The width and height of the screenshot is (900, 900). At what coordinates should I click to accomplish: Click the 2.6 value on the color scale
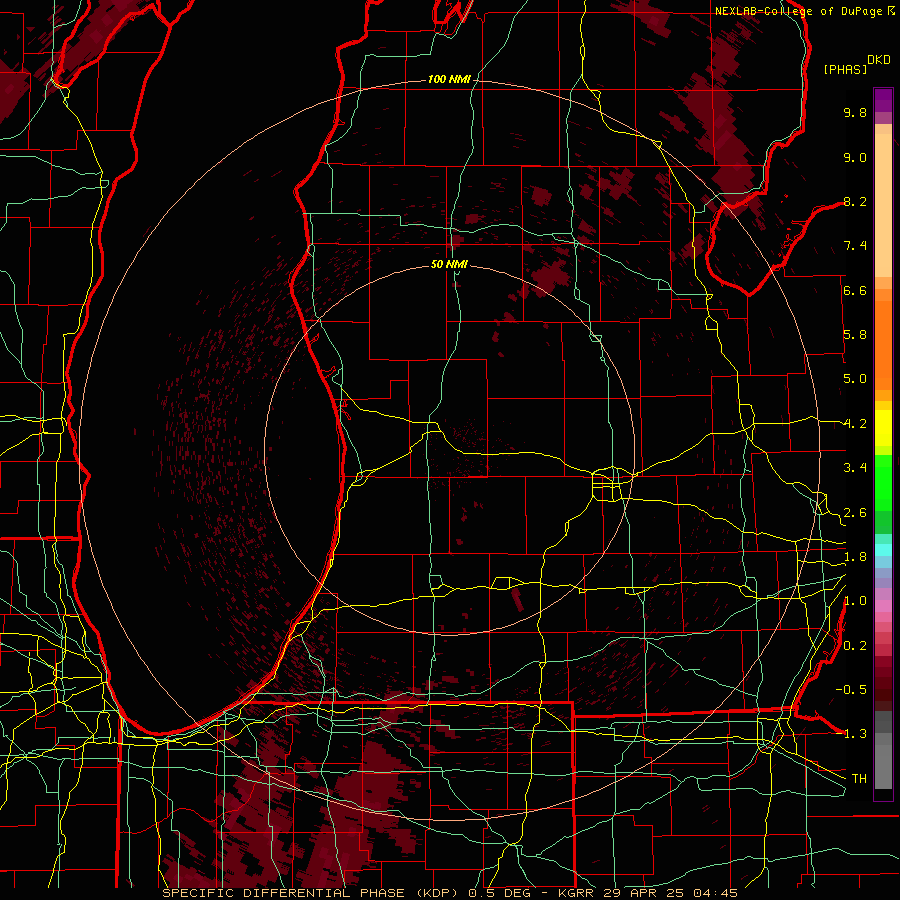[855, 513]
